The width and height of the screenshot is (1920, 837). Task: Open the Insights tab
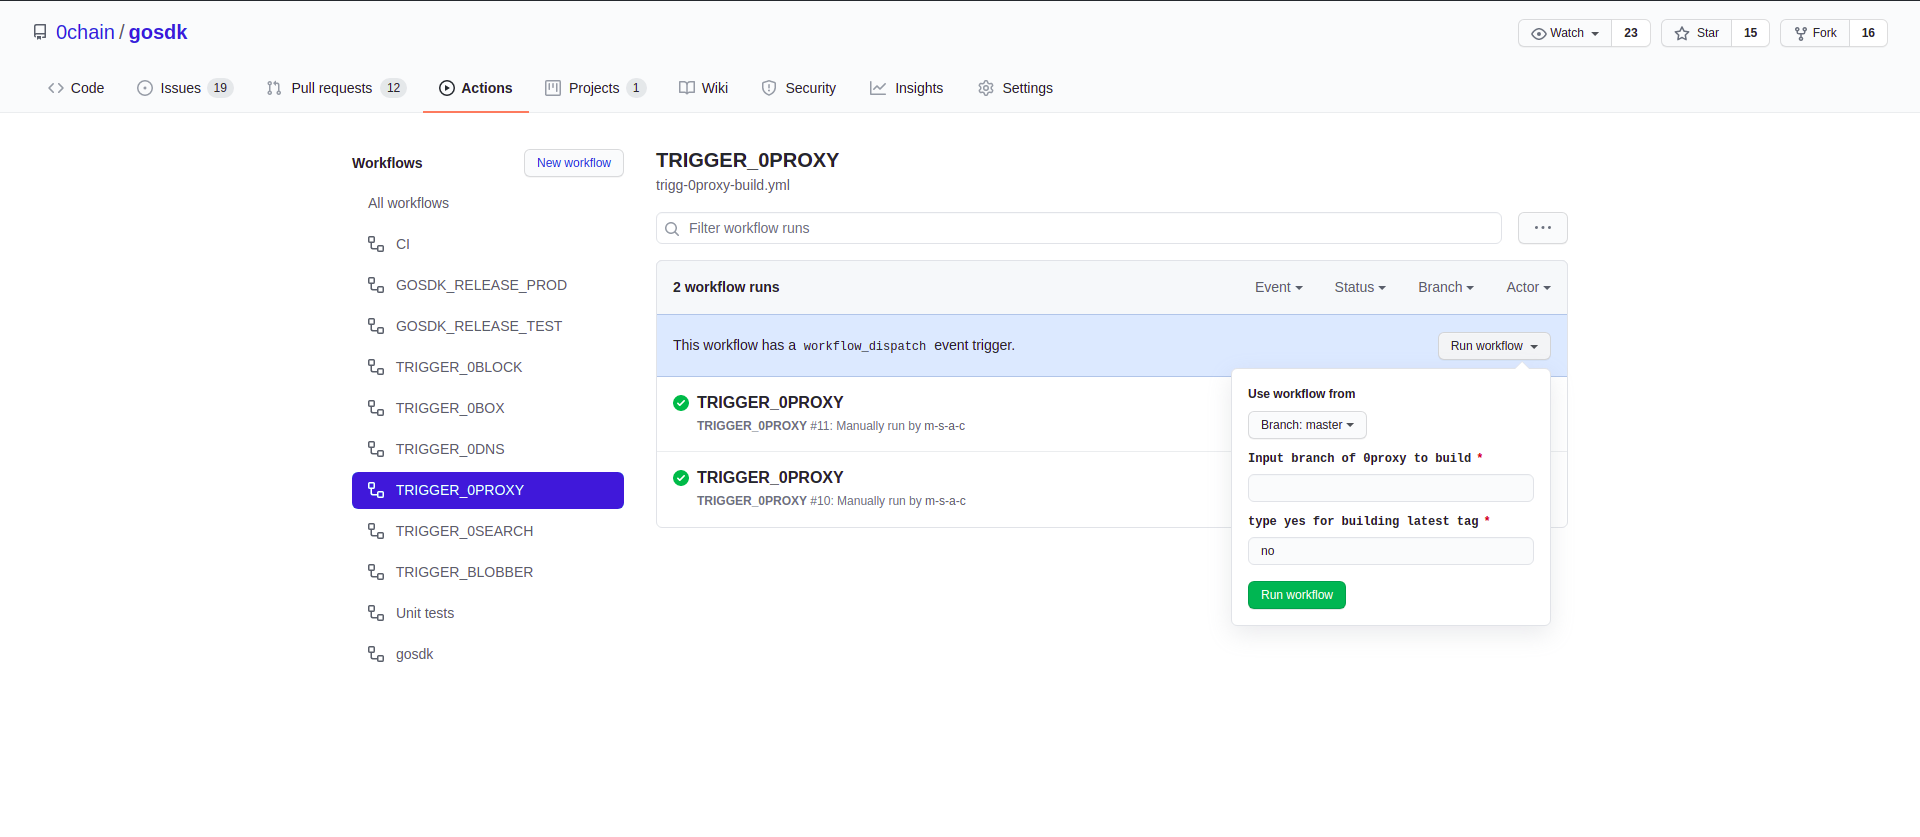tap(907, 88)
